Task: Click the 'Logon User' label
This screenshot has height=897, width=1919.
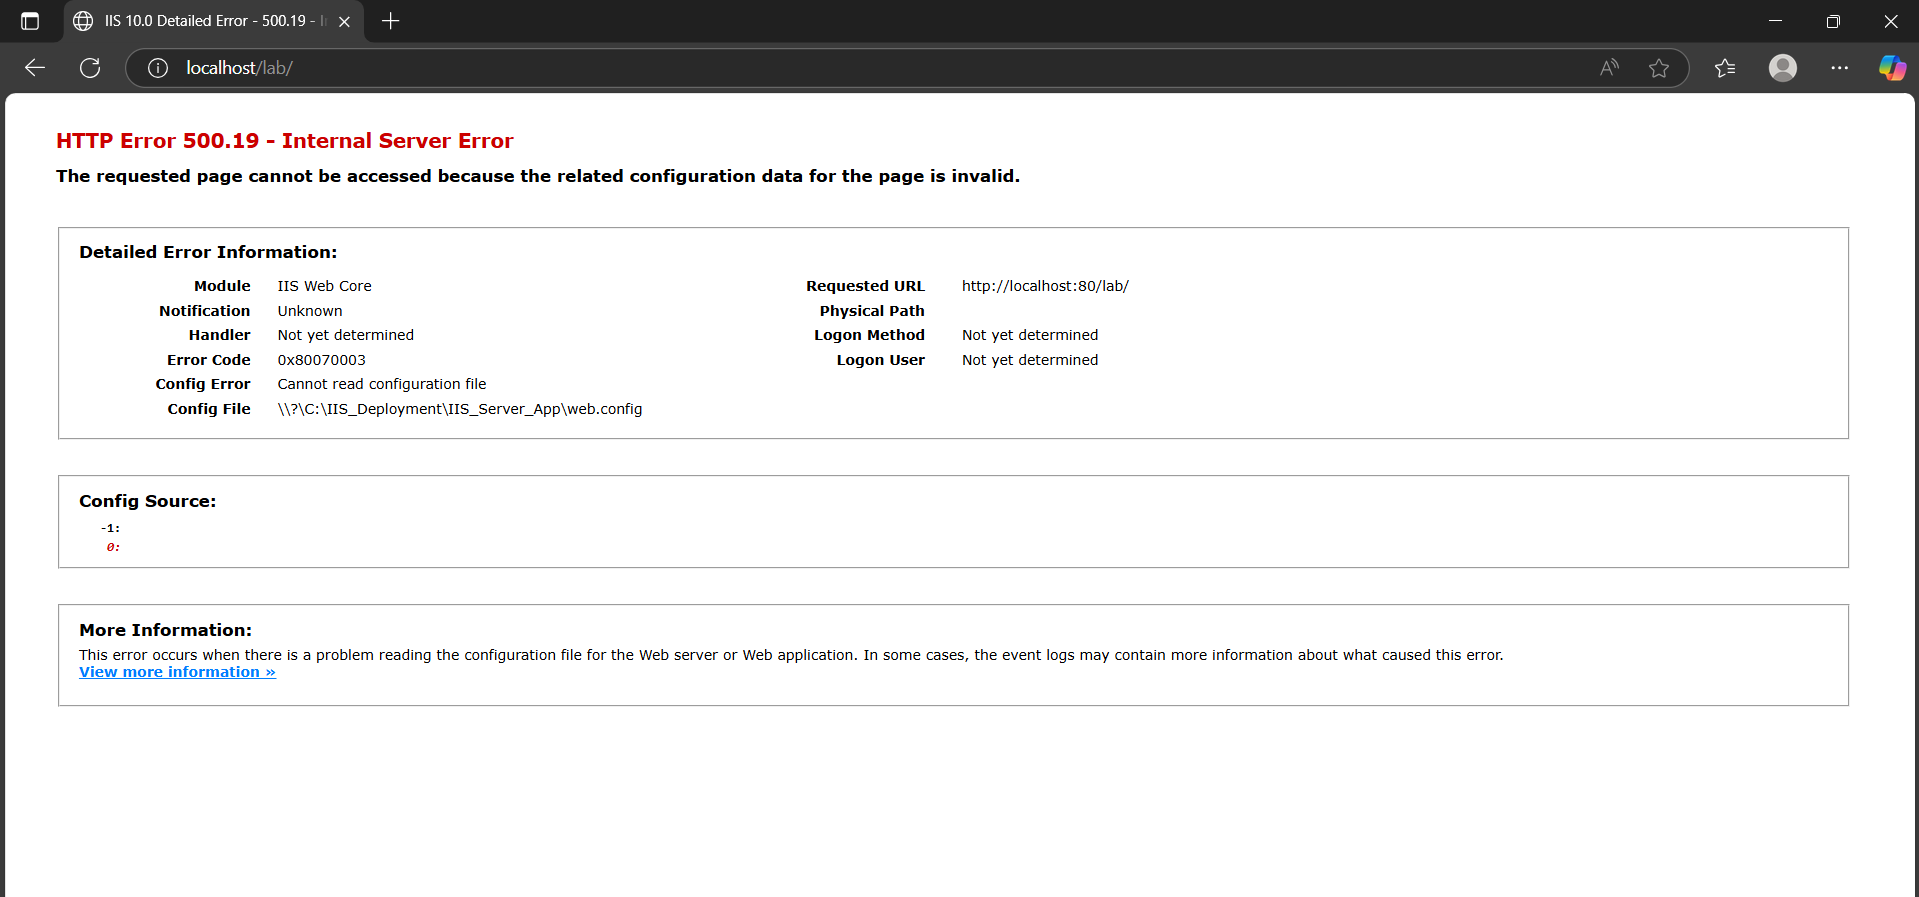Action: pos(881,360)
